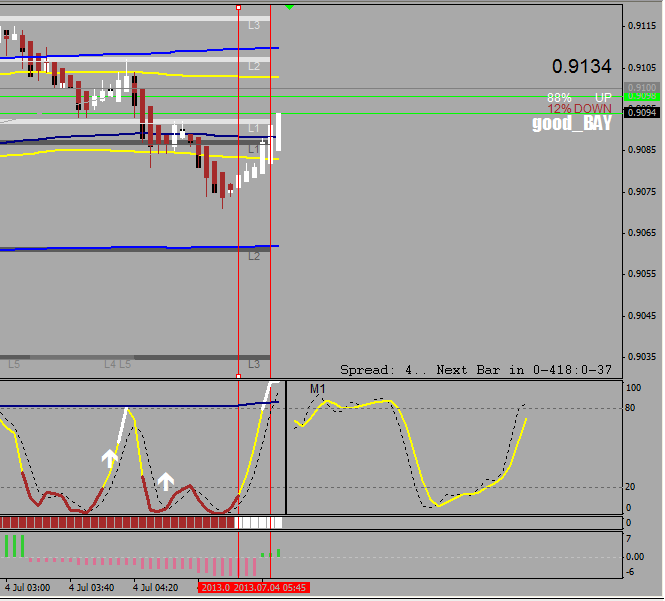Select top square handle of red vertical line
The image size is (665, 601).
tap(238, 8)
